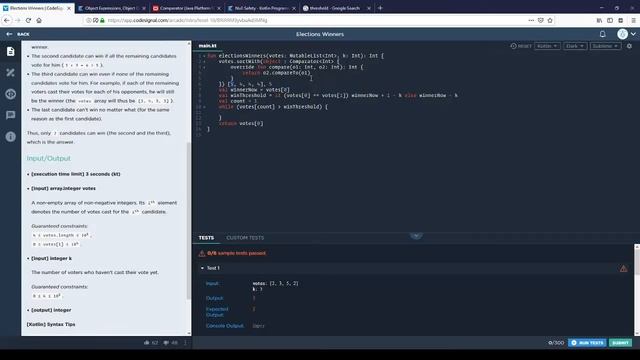Go to the browser home icon
Viewport: 640px width, 360px height.
pyautogui.click(x=39, y=20)
